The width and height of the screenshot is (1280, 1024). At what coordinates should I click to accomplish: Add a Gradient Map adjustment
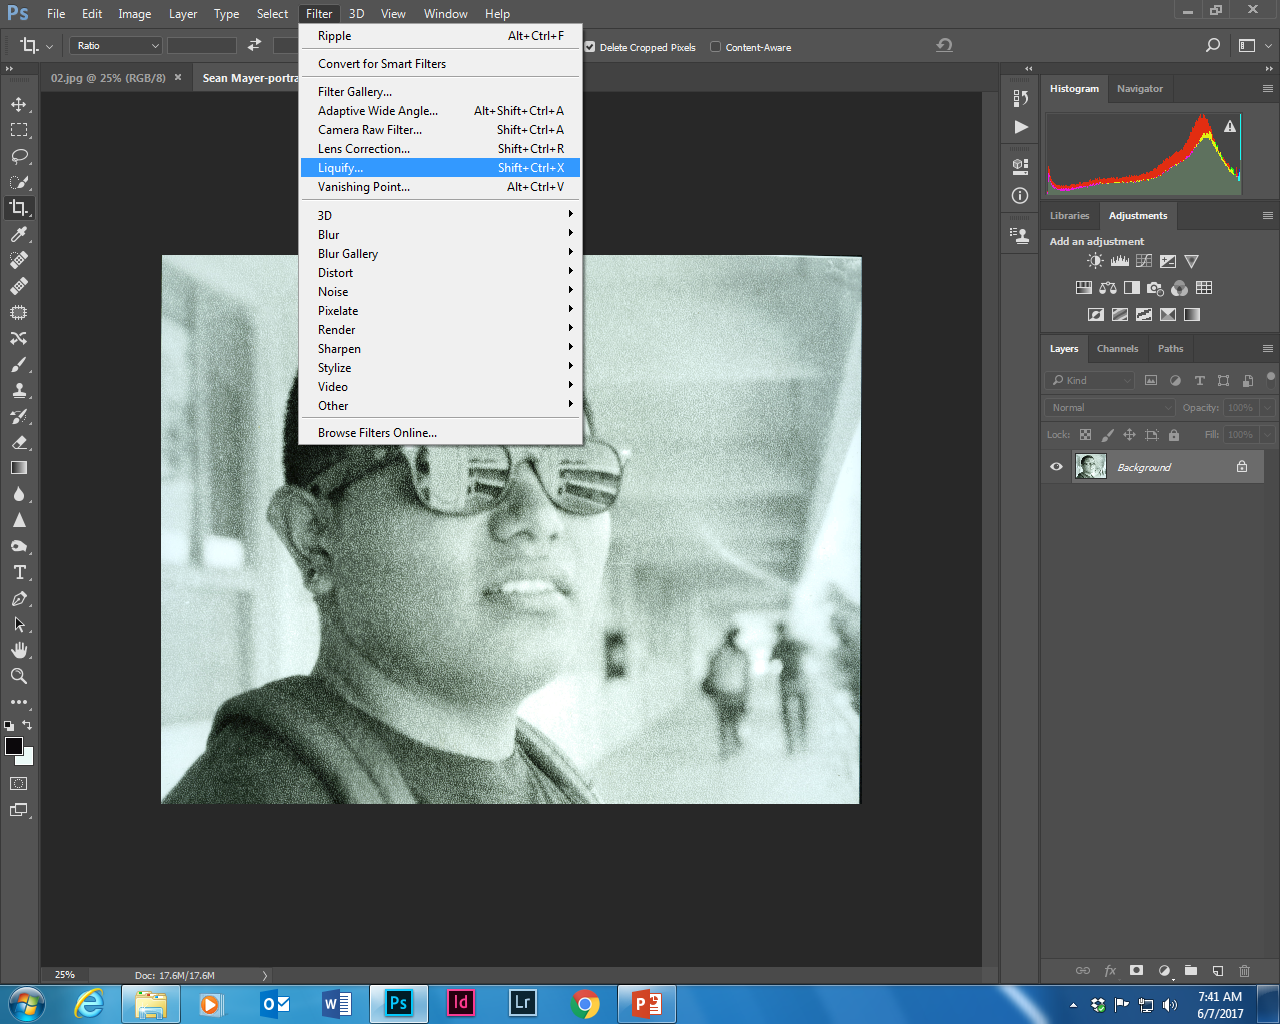tap(1192, 314)
